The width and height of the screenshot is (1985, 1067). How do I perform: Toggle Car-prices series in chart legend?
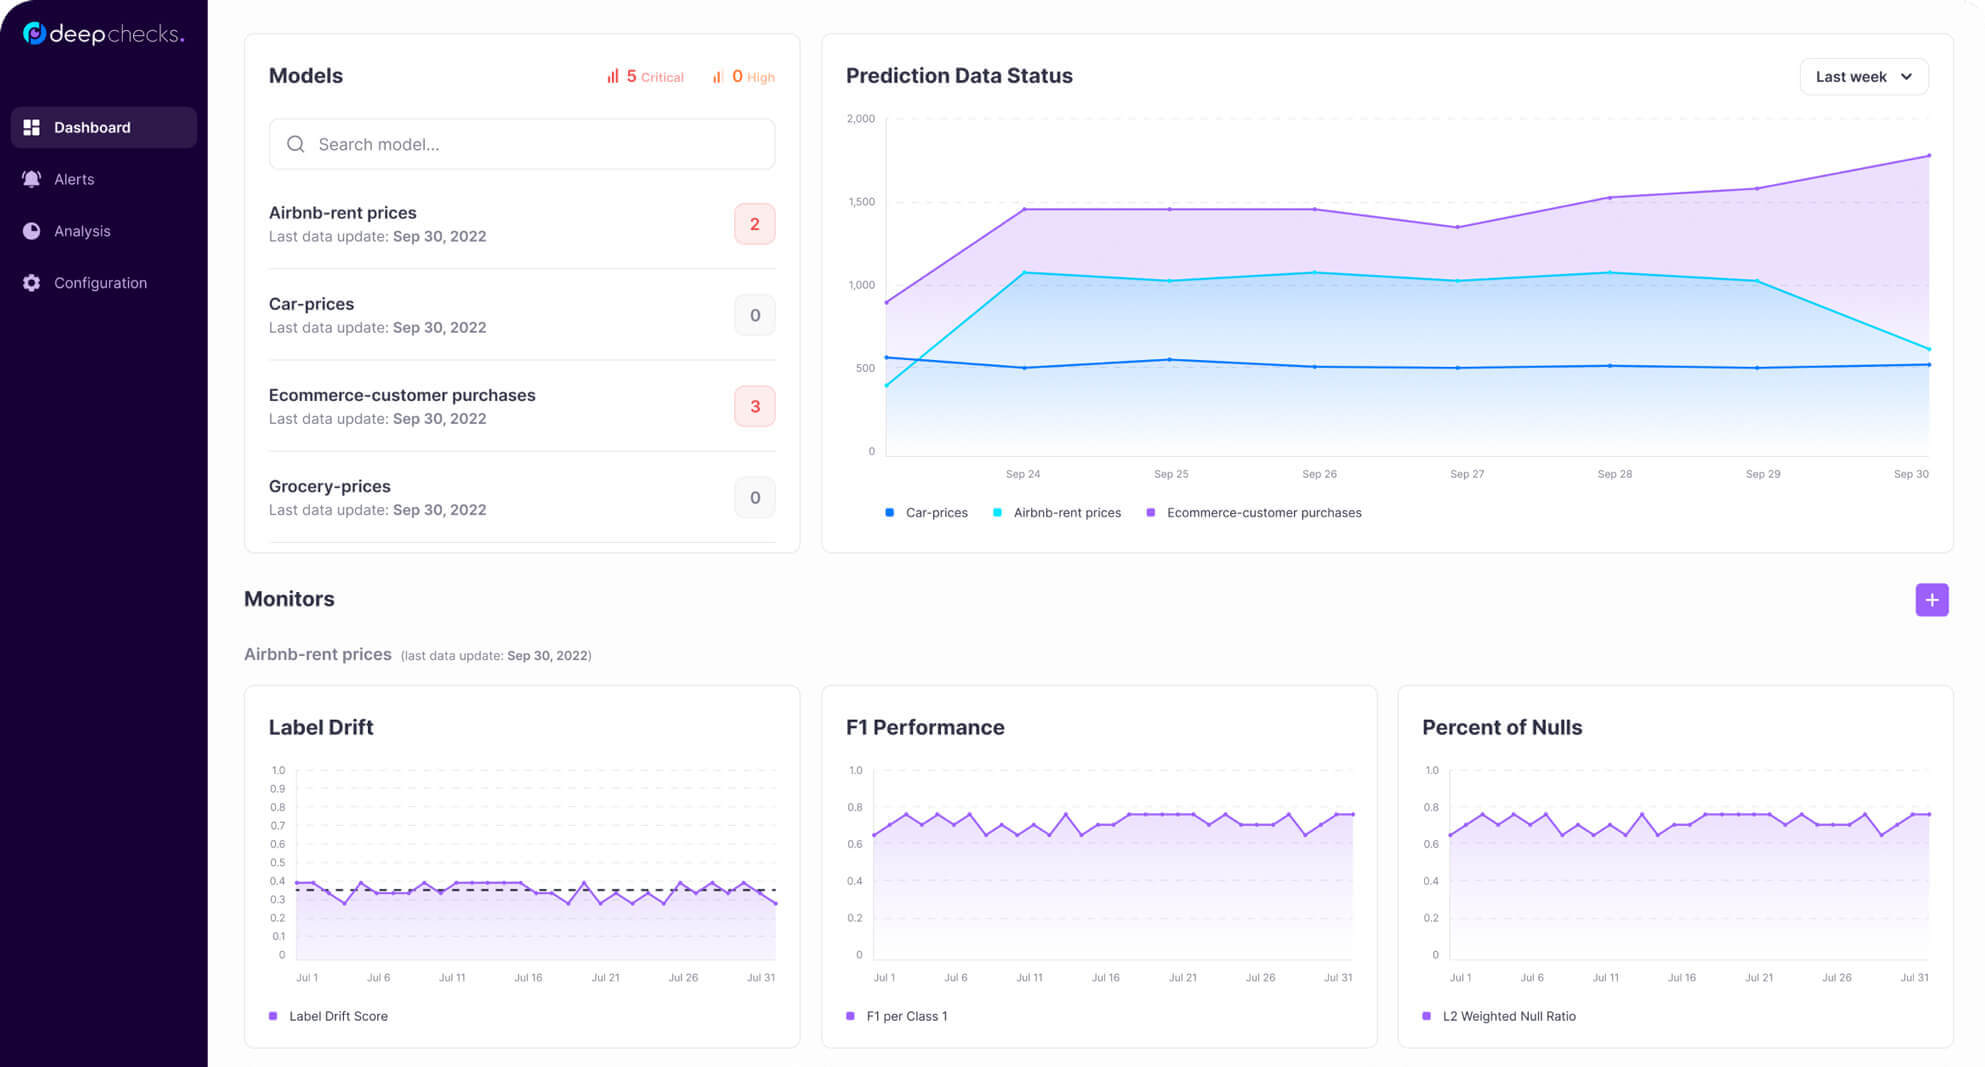[x=926, y=512]
